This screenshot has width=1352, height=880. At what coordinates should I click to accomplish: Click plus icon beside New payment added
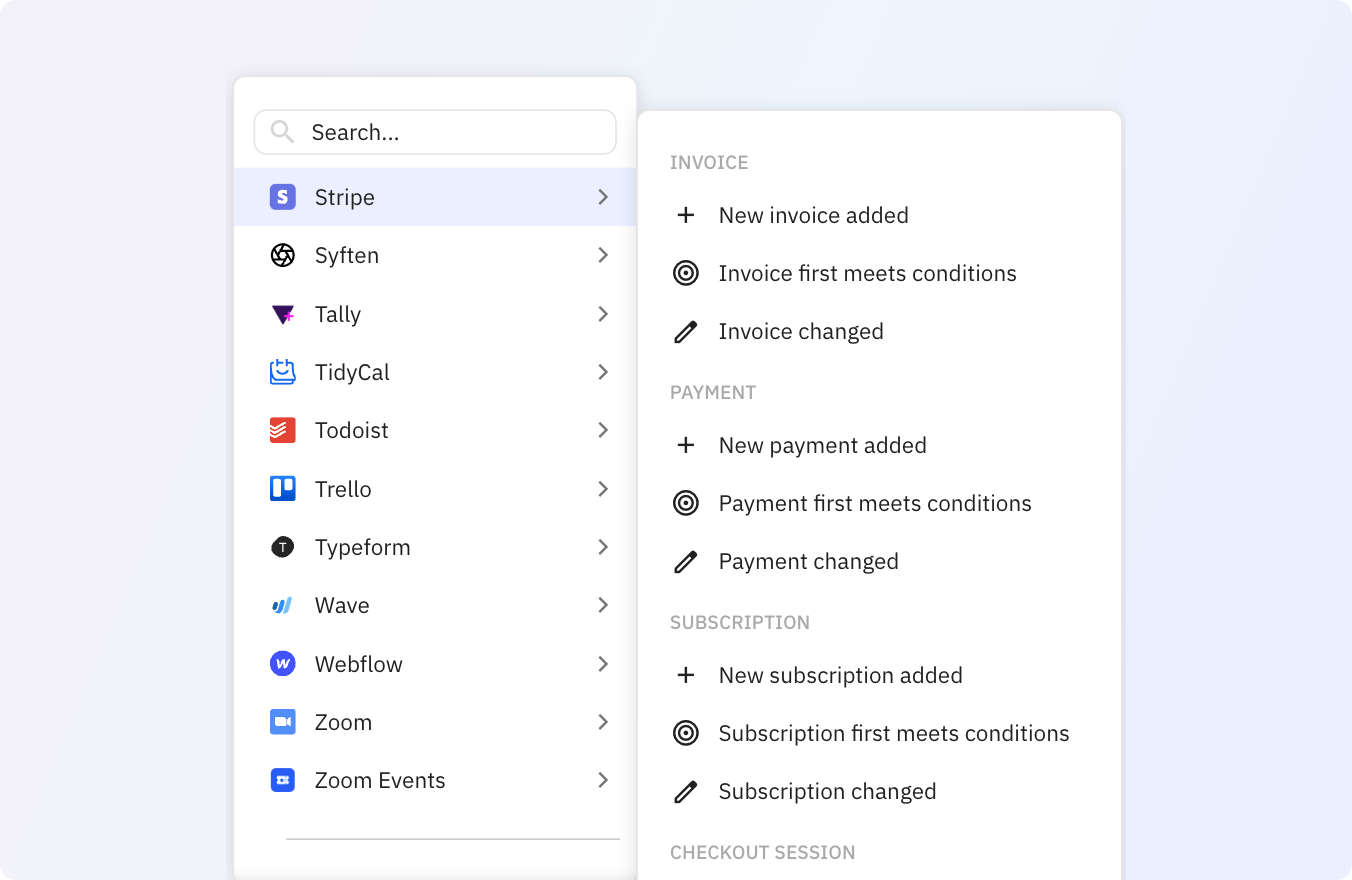tap(686, 445)
